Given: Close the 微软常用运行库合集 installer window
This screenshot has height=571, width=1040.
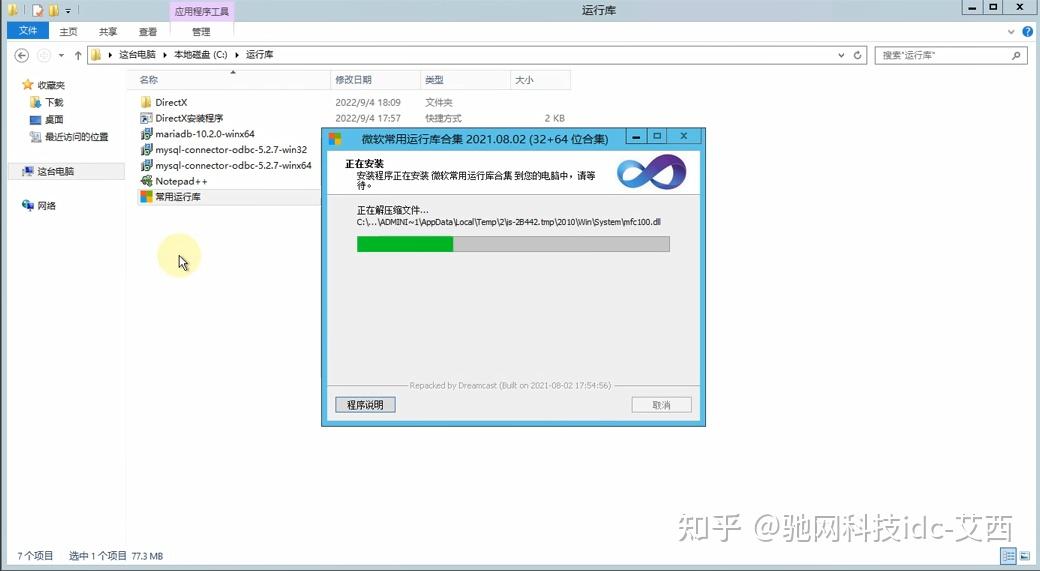Looking at the screenshot, I should click(684, 136).
